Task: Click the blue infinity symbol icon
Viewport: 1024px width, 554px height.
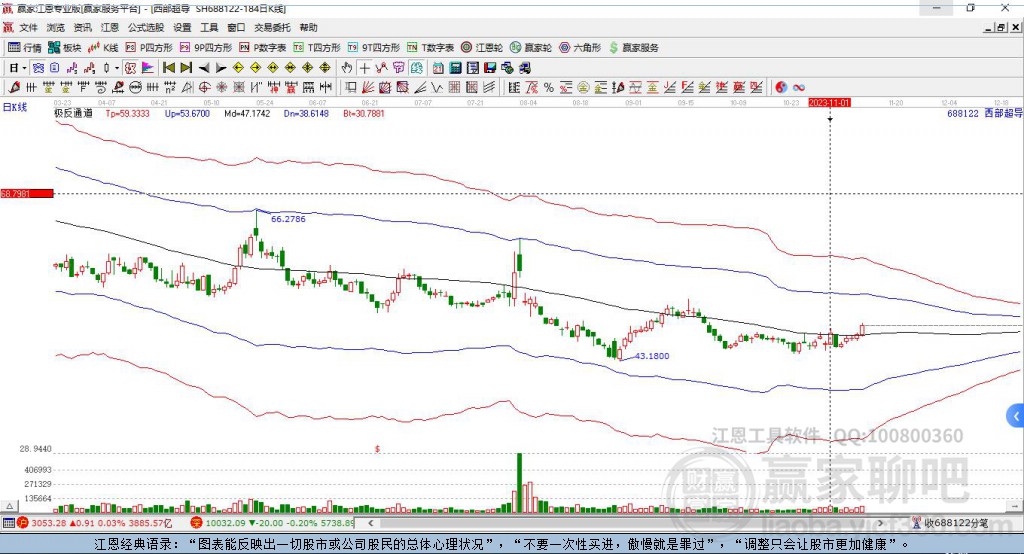Action: point(799,88)
